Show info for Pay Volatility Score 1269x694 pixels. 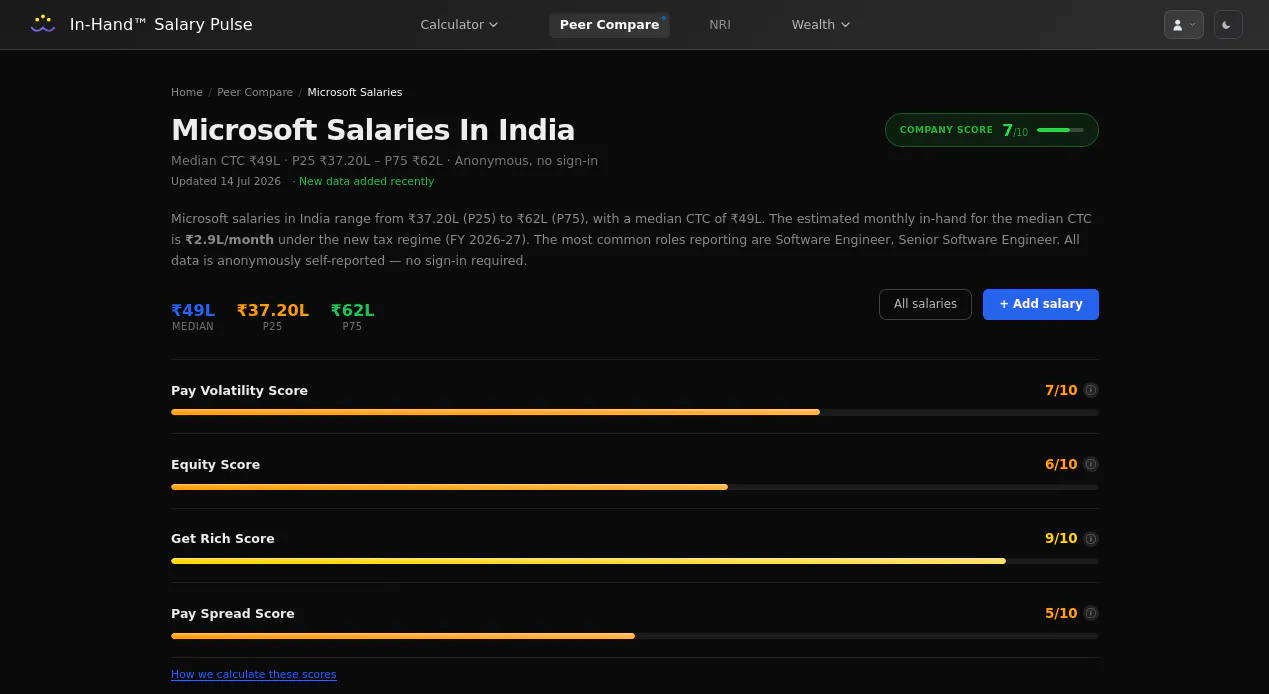pos(1091,390)
